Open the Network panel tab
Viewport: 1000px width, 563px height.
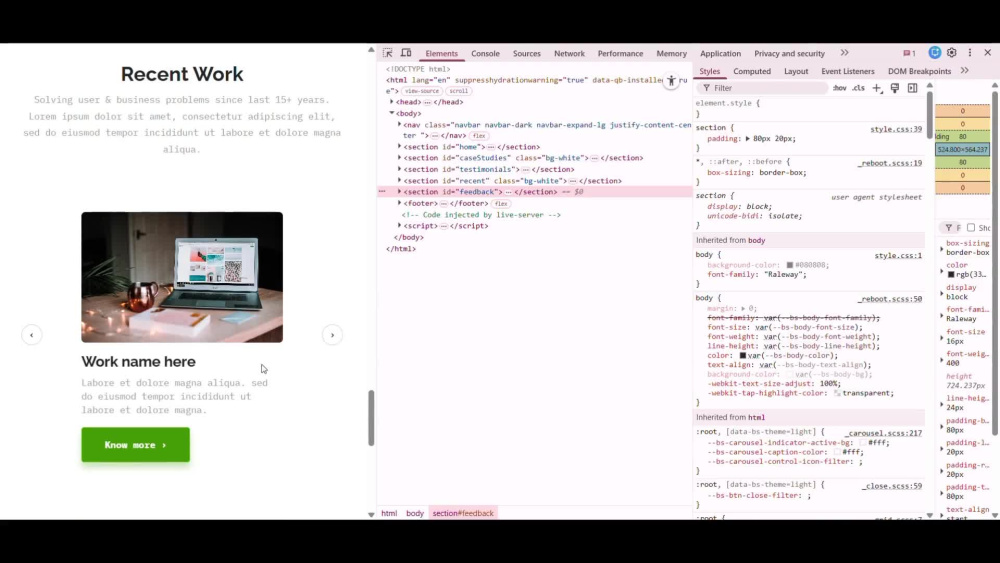(x=570, y=54)
